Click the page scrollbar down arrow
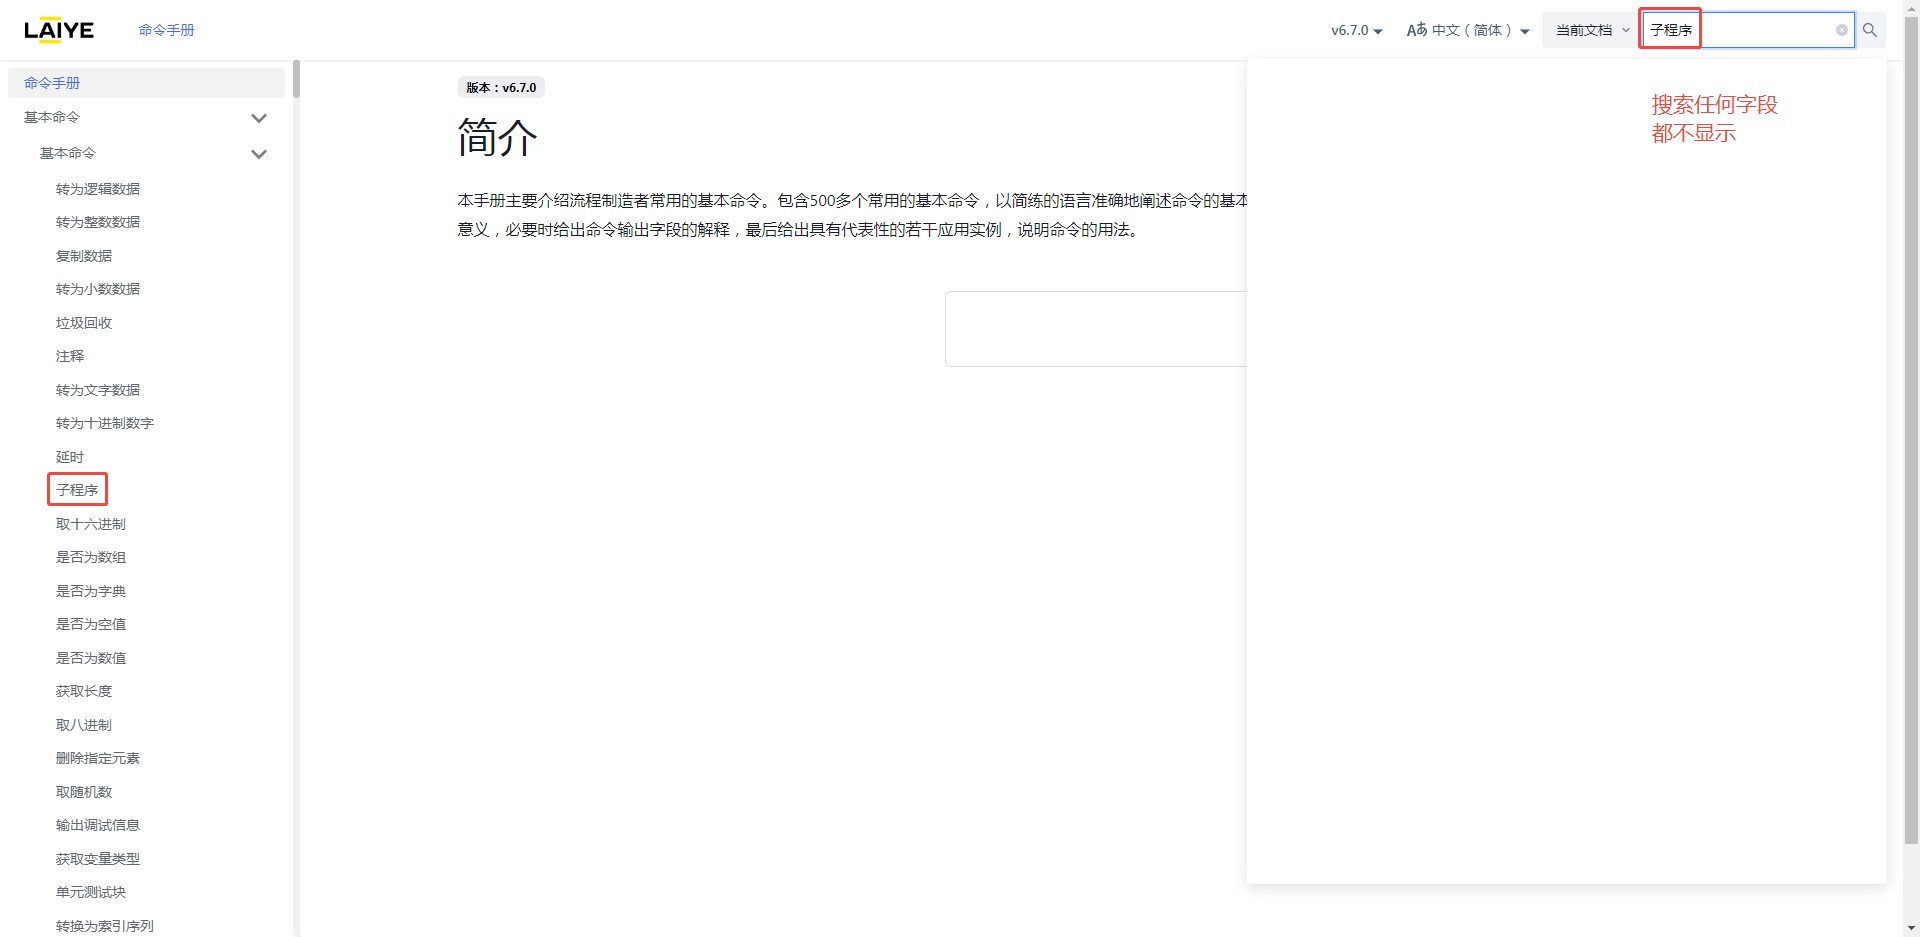This screenshot has width=1920, height=937. 1911,928
